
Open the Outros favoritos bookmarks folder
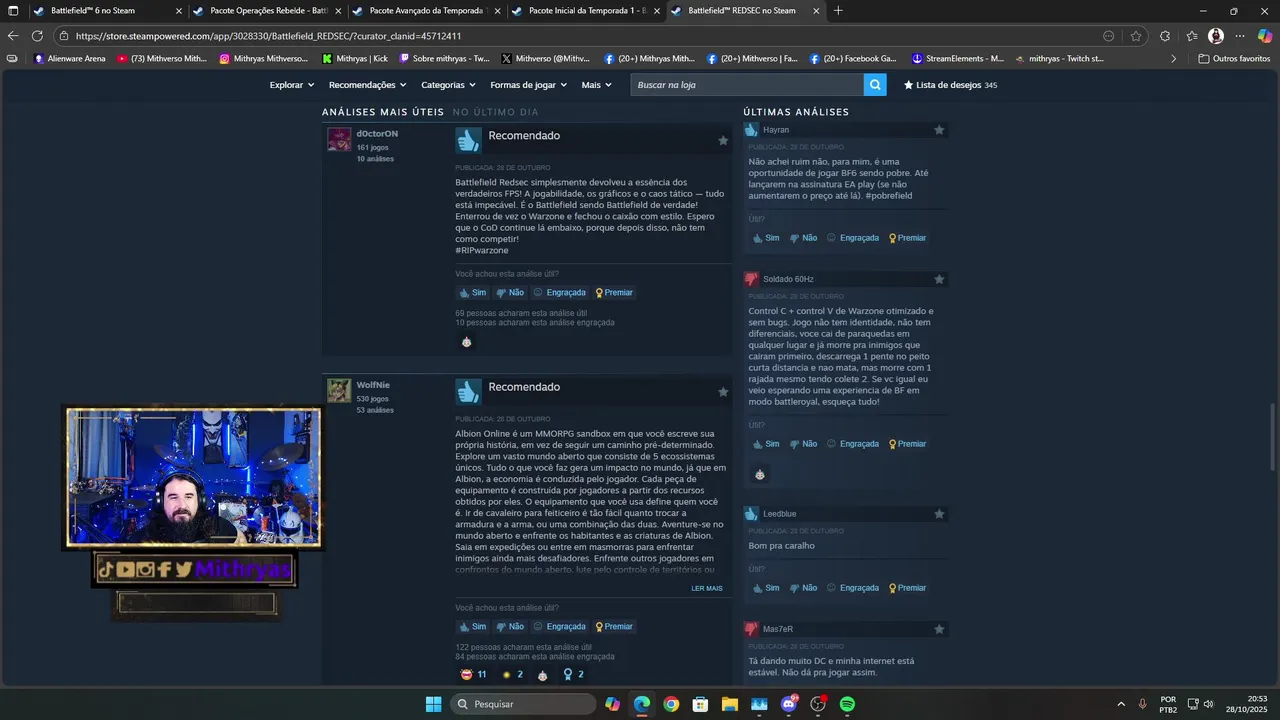tap(1234, 59)
